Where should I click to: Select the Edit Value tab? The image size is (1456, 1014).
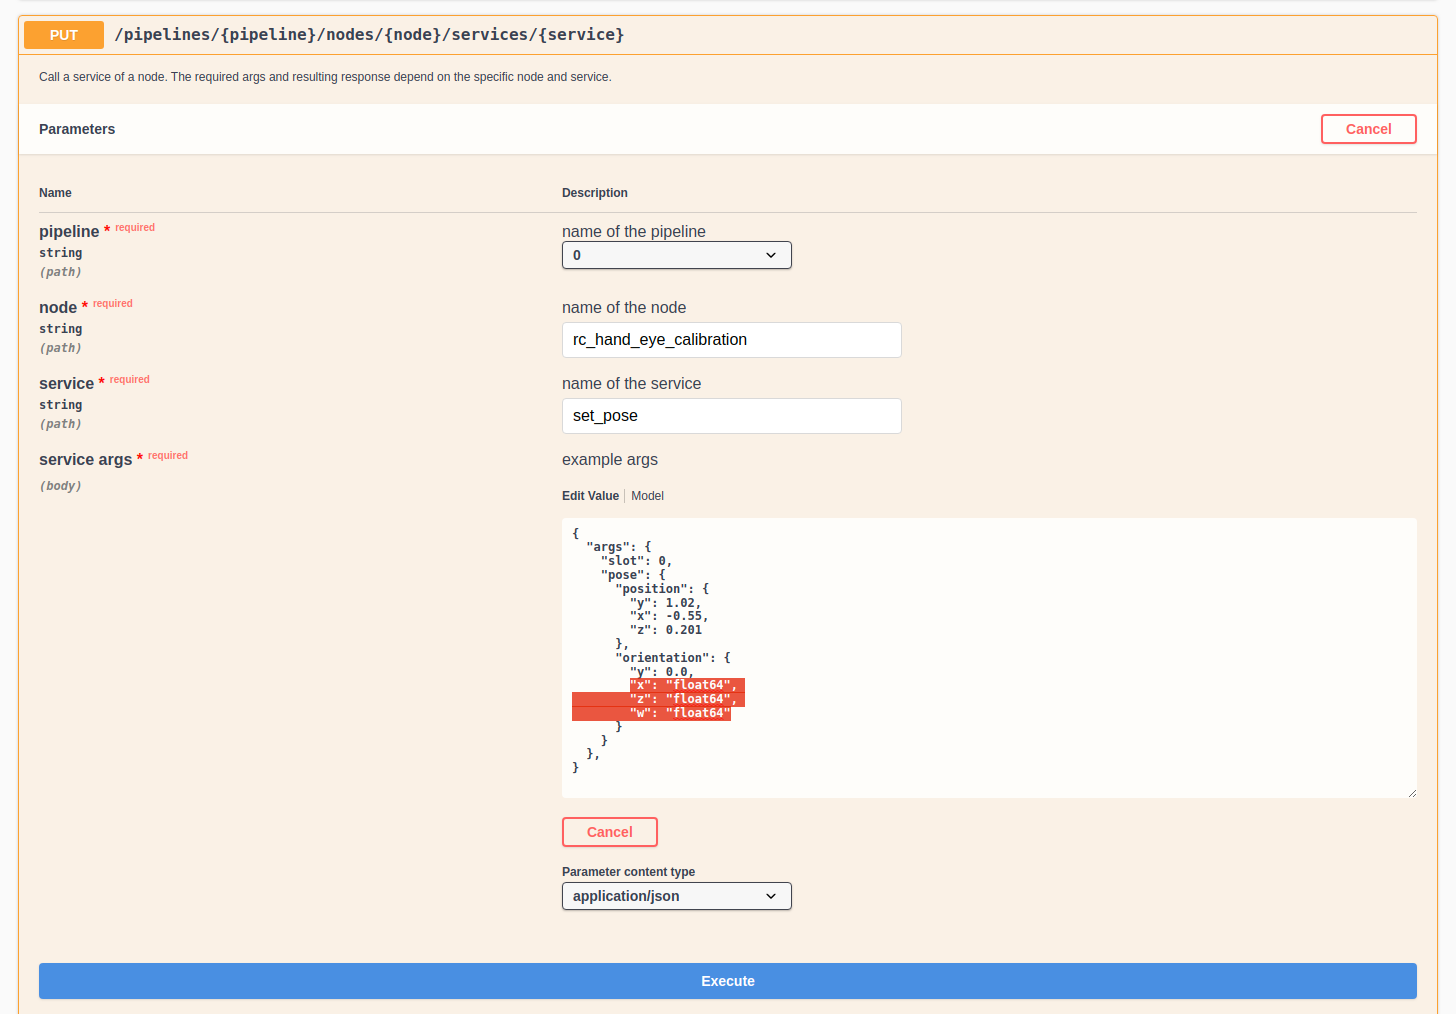[x=590, y=495]
